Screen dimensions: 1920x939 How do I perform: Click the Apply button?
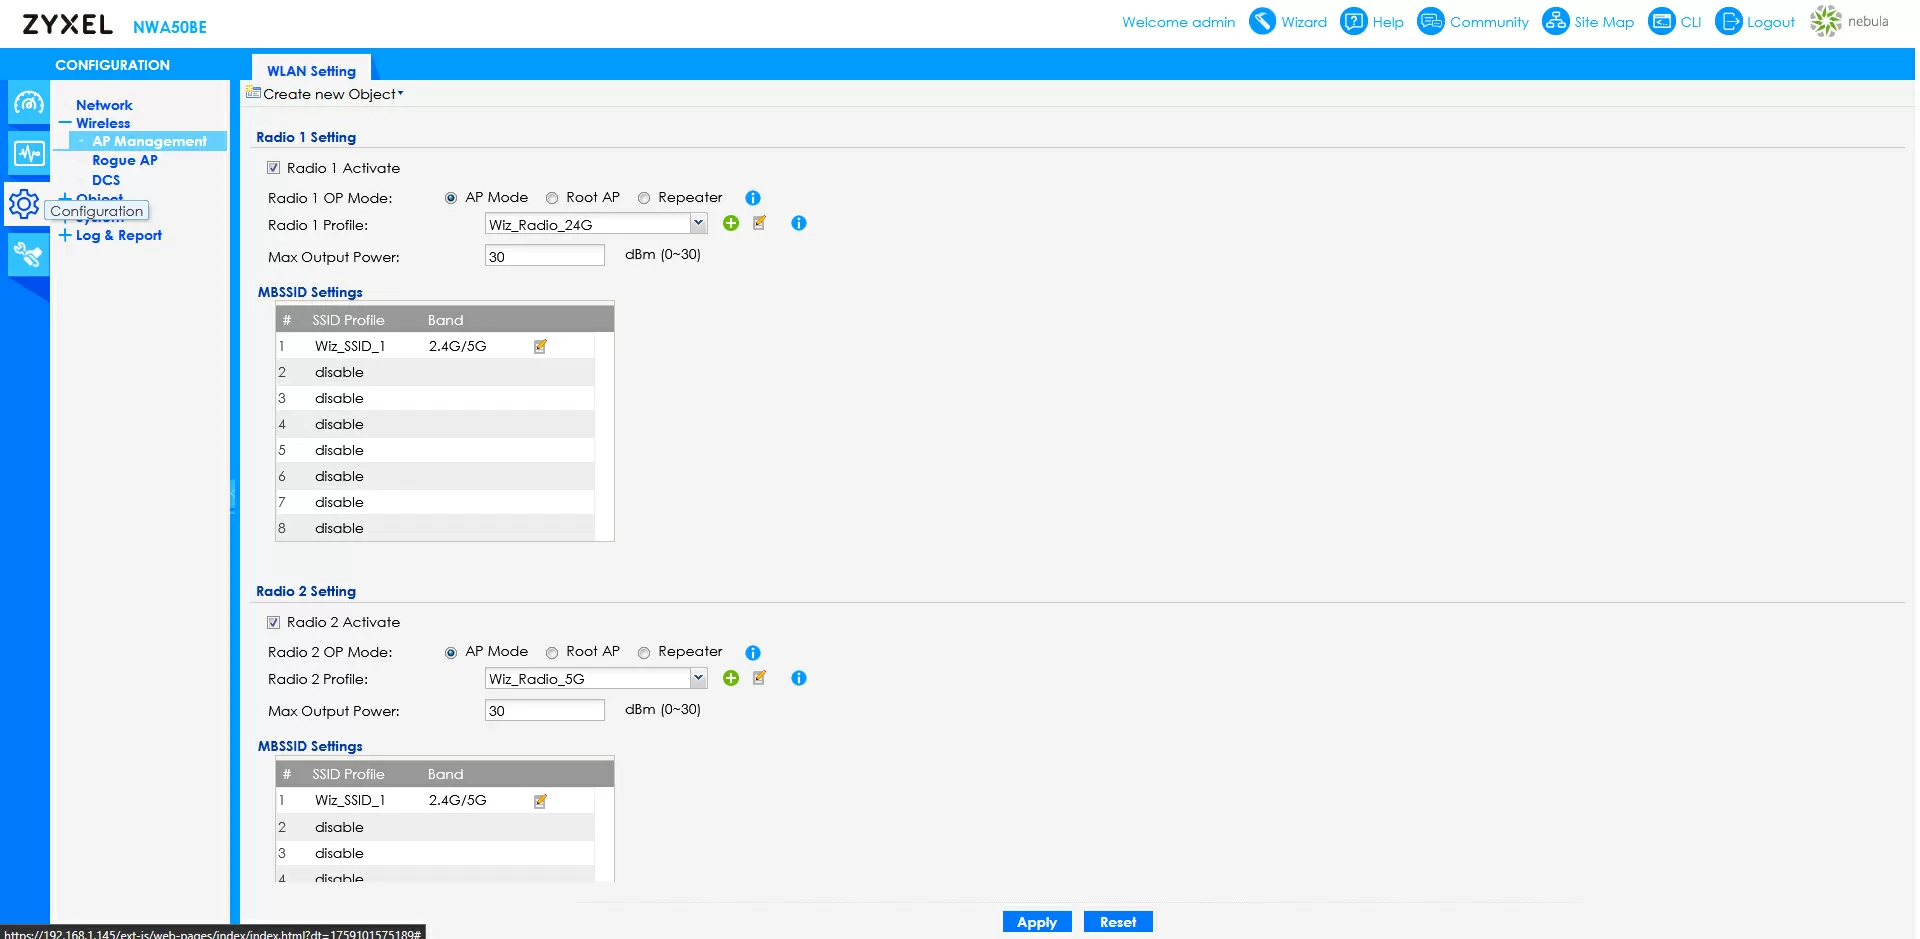[x=1036, y=922]
